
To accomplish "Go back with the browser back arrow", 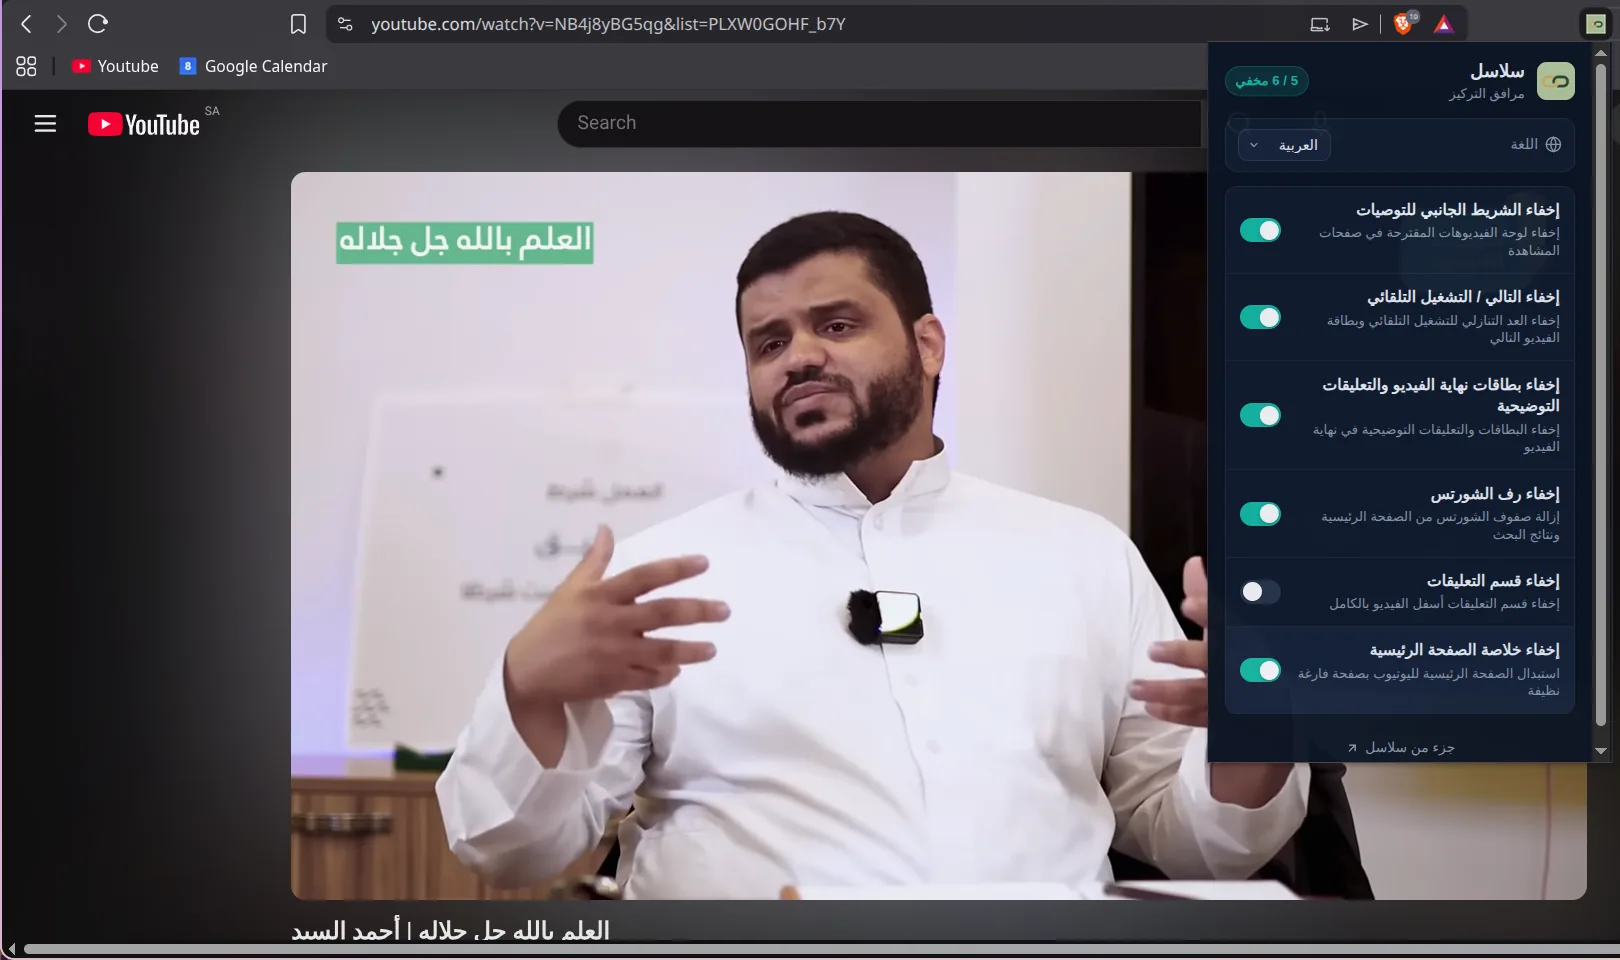I will pyautogui.click(x=27, y=24).
